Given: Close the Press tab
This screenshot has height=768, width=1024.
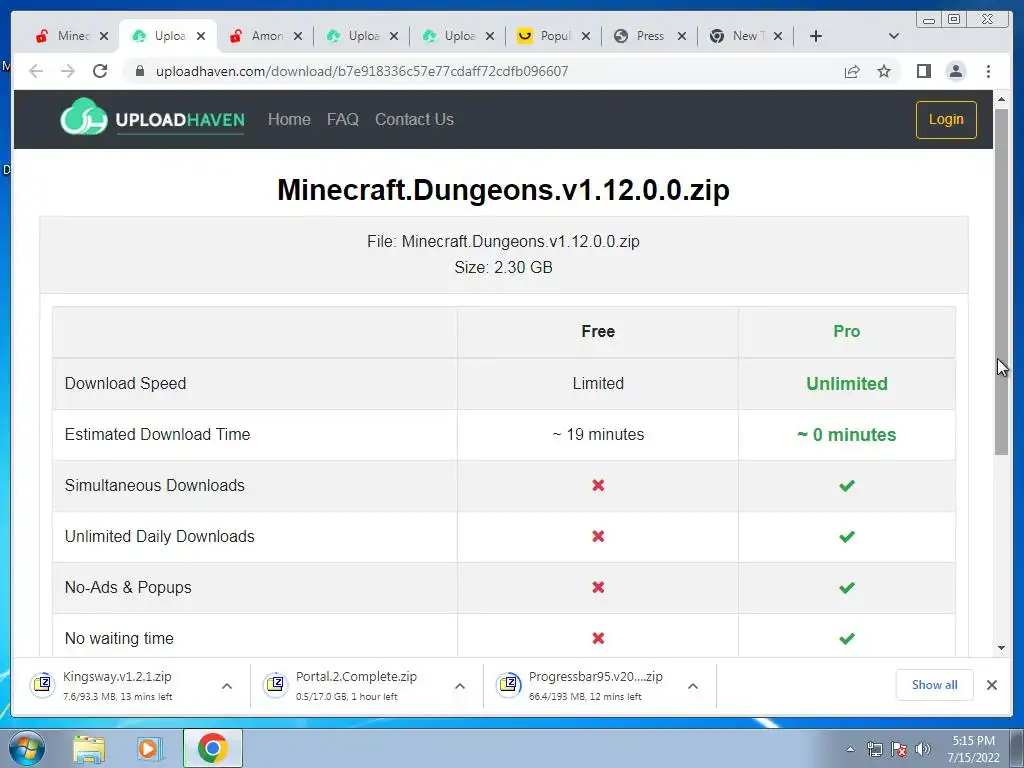Looking at the screenshot, I should [x=682, y=36].
